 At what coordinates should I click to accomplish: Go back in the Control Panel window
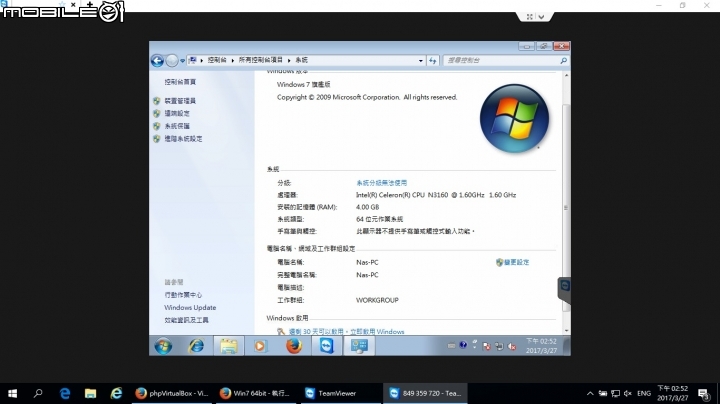coord(157,61)
